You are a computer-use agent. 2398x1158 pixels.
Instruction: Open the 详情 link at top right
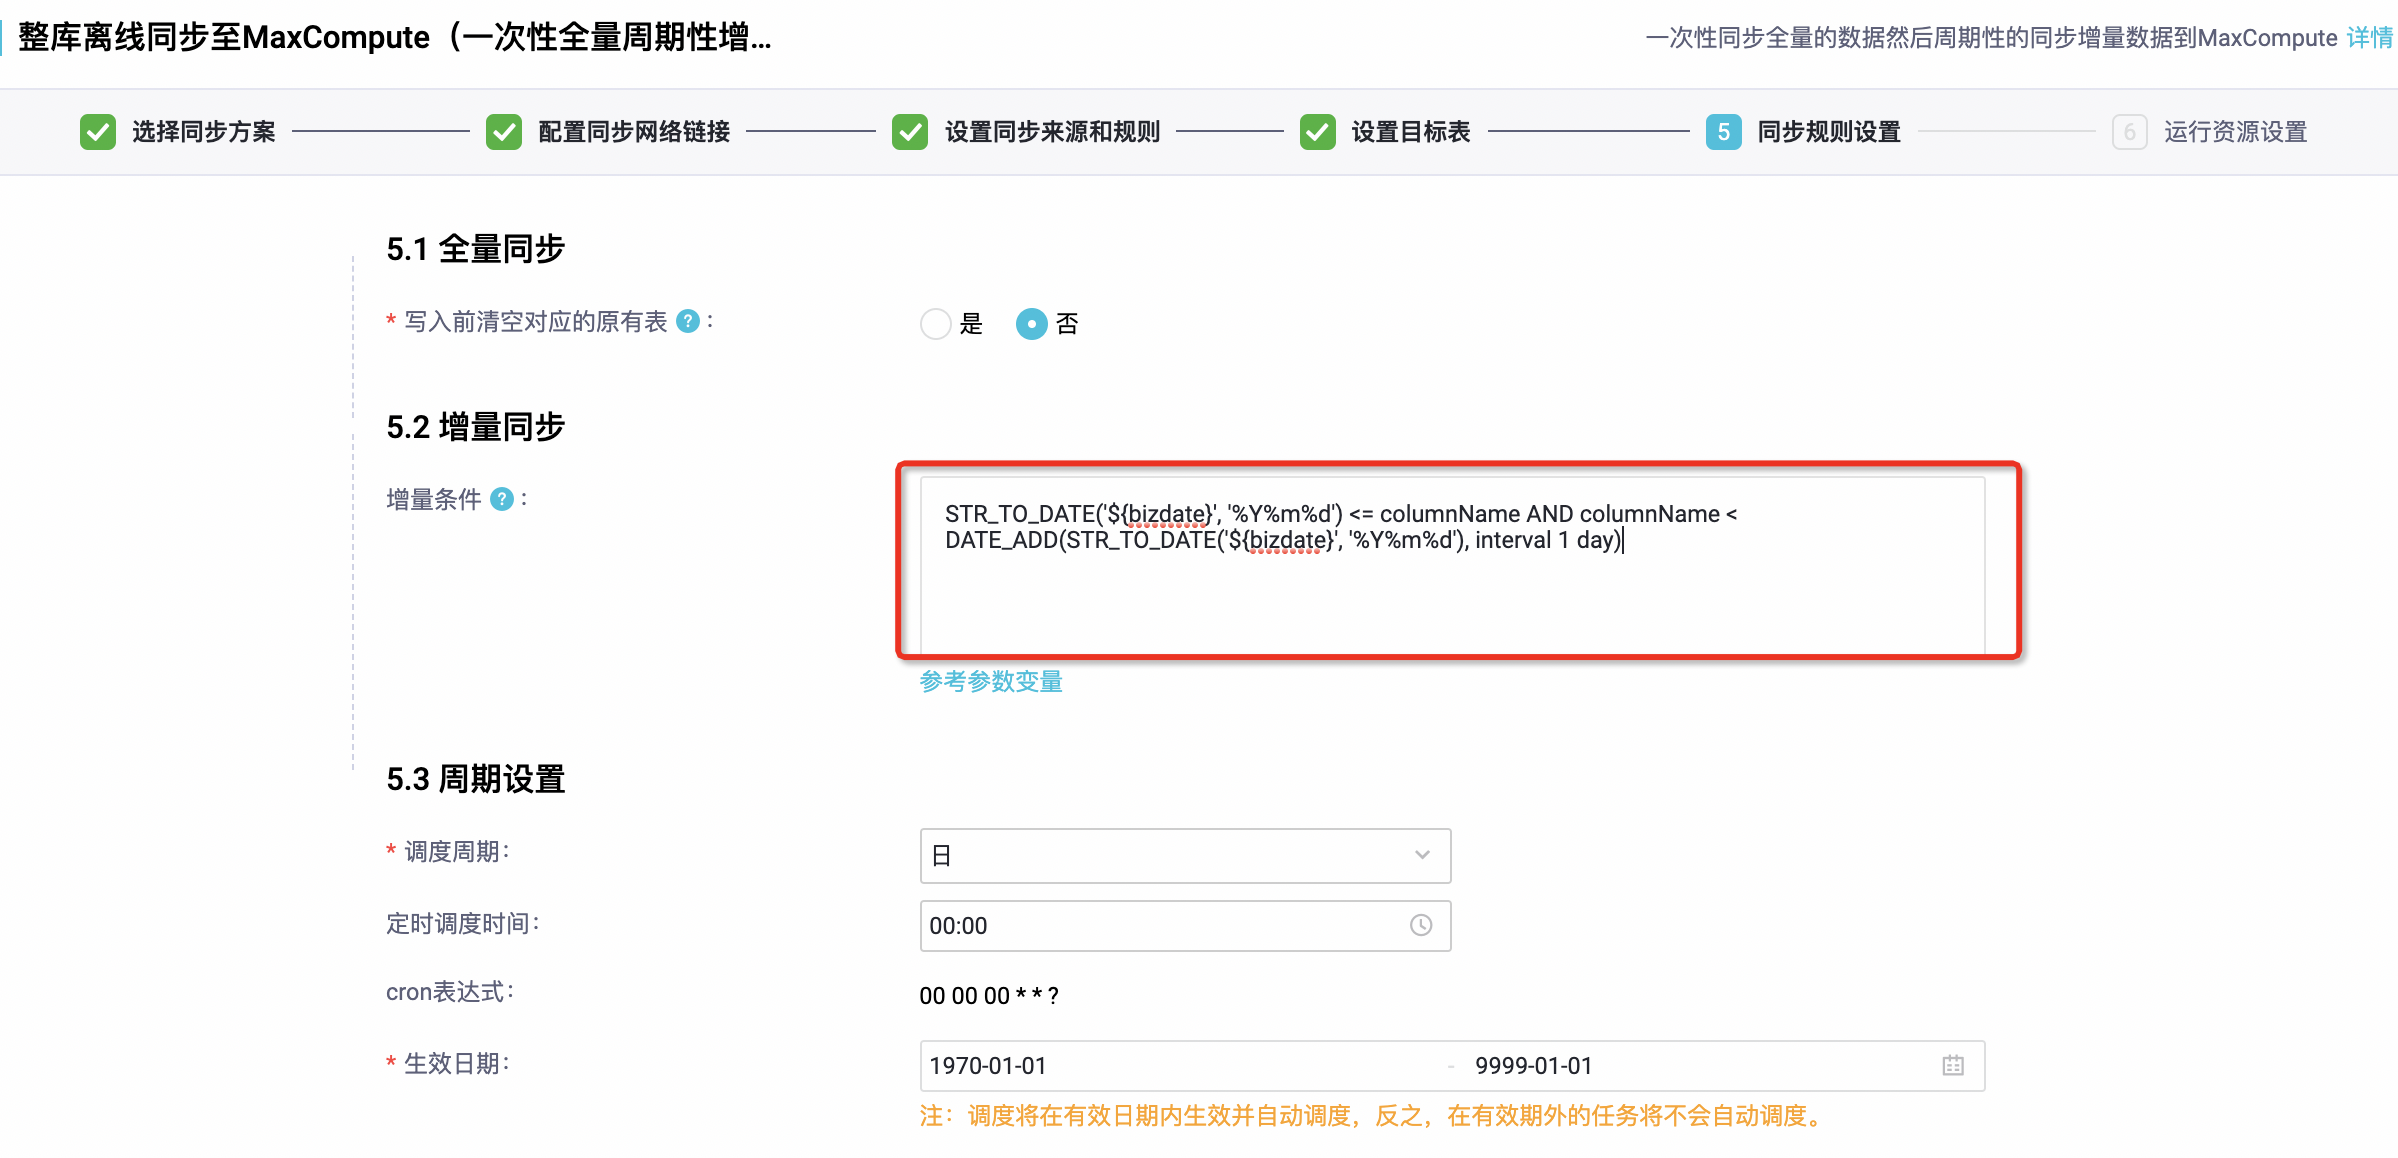(2370, 38)
